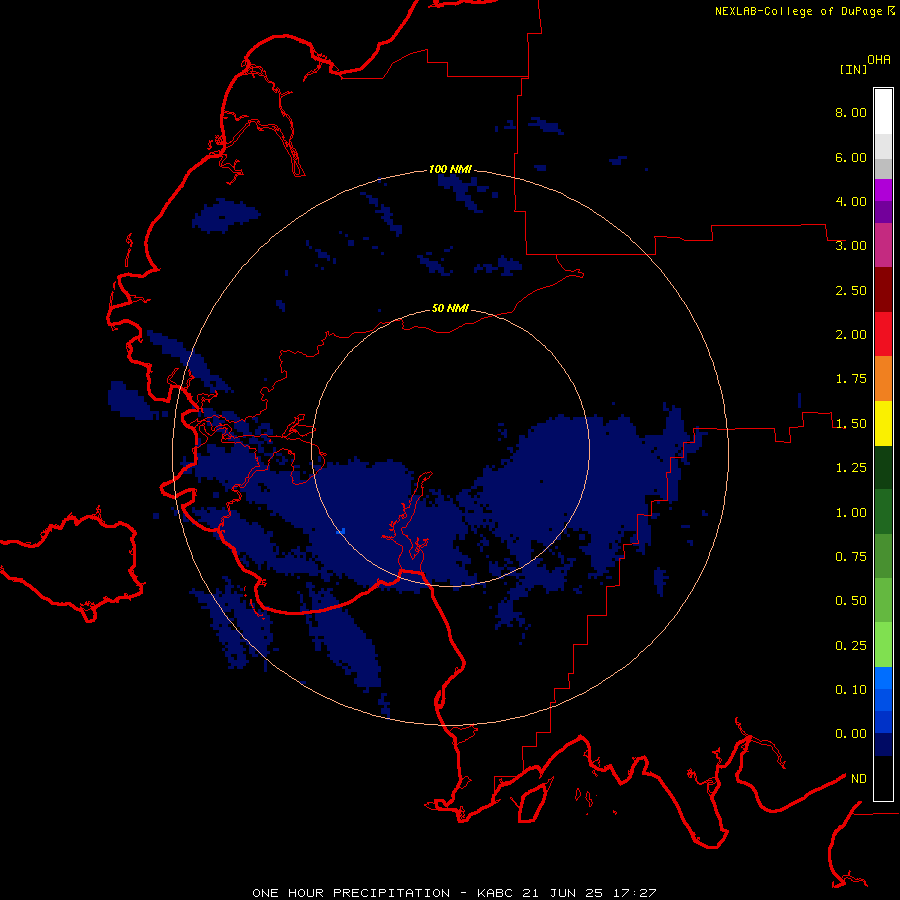Viewport: 900px width, 900px height.
Task: Click the bright blue color bar segment
Action: coord(883,678)
